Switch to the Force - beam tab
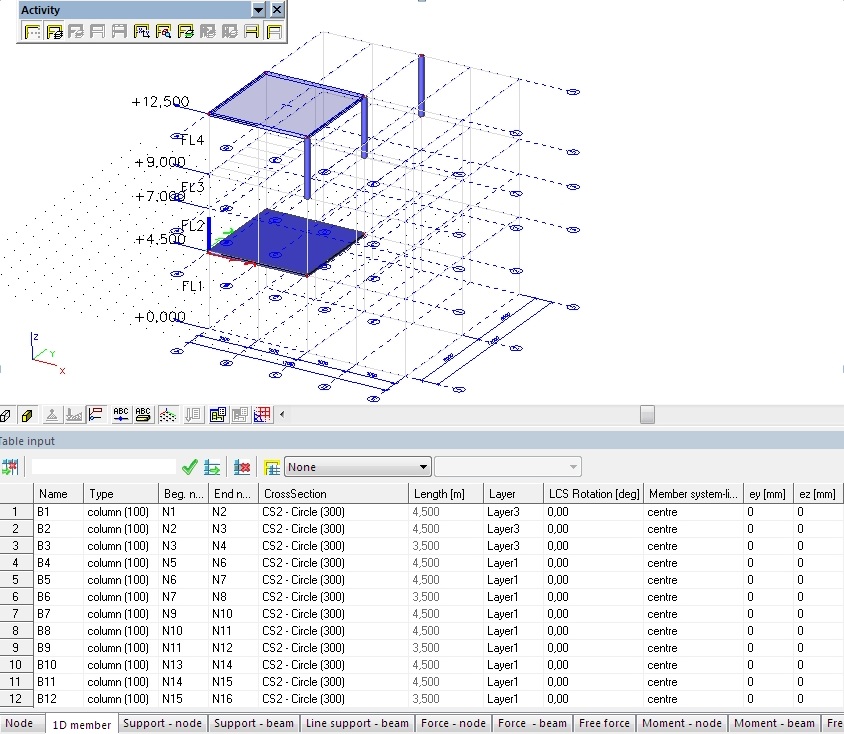 (532, 723)
